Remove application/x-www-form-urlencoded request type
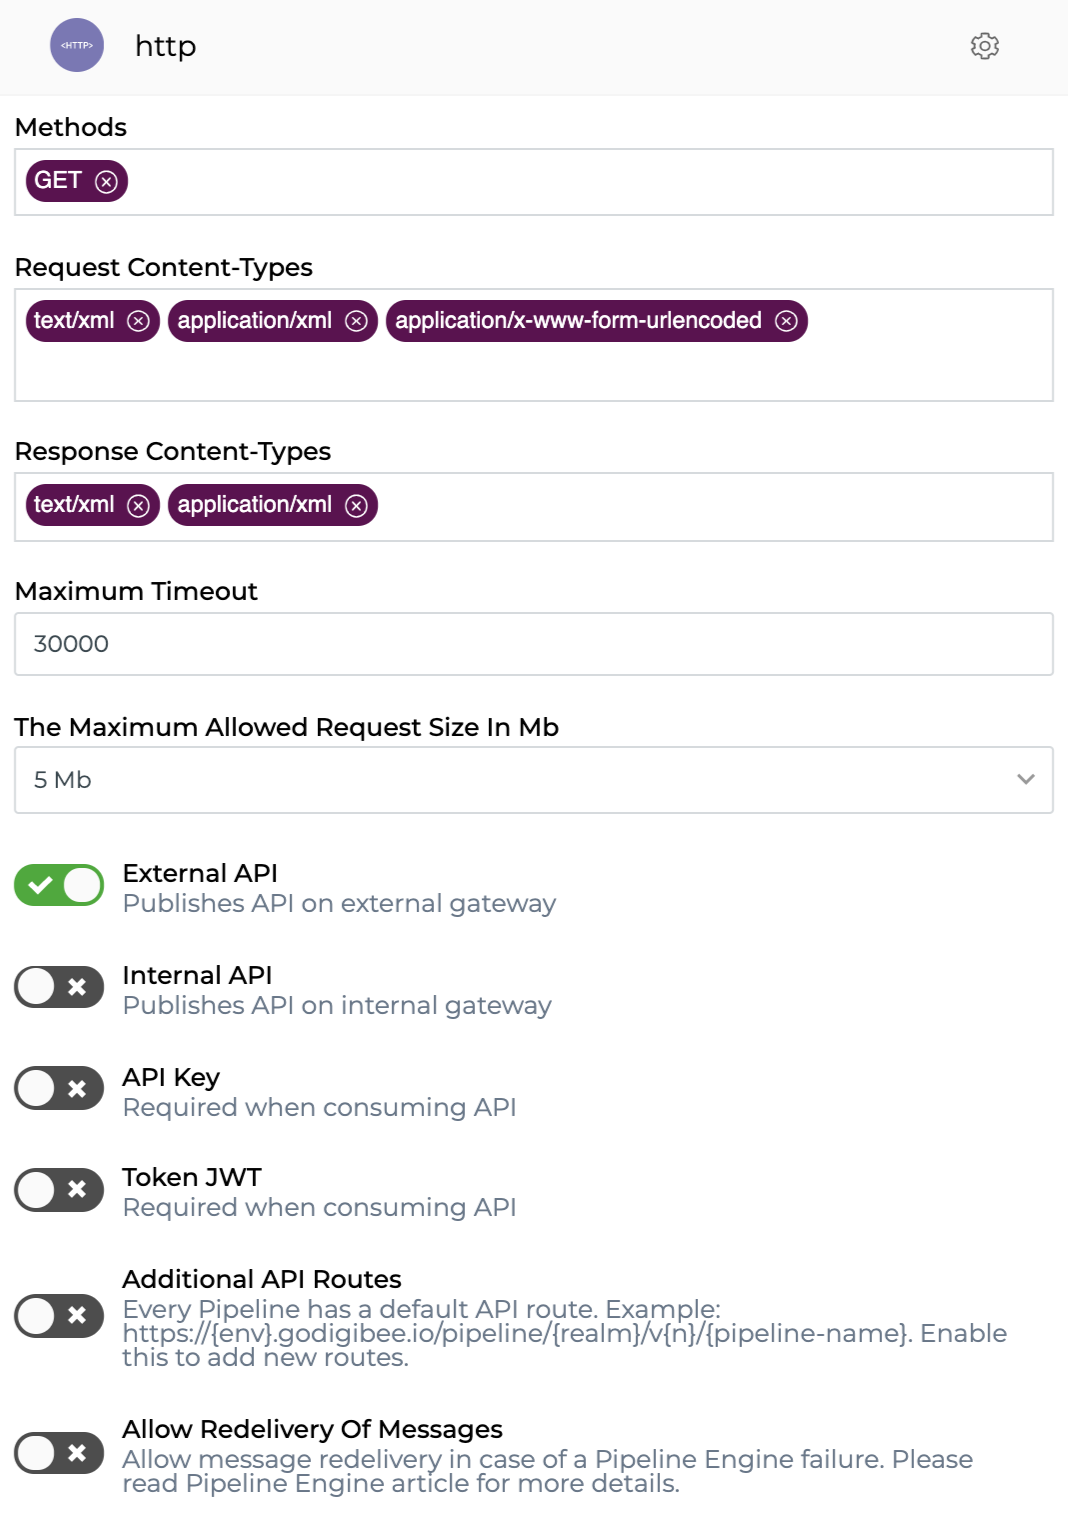This screenshot has height=1530, width=1068. (787, 321)
